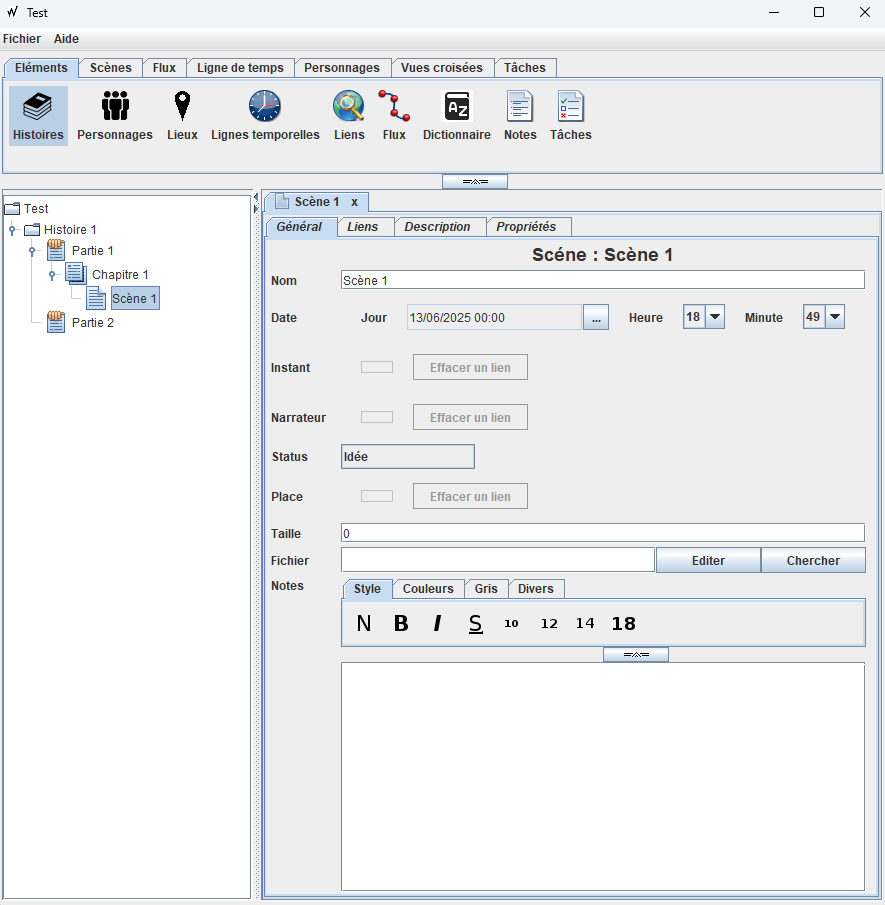
Task: Open the Lieux tool
Action: click(x=182, y=113)
